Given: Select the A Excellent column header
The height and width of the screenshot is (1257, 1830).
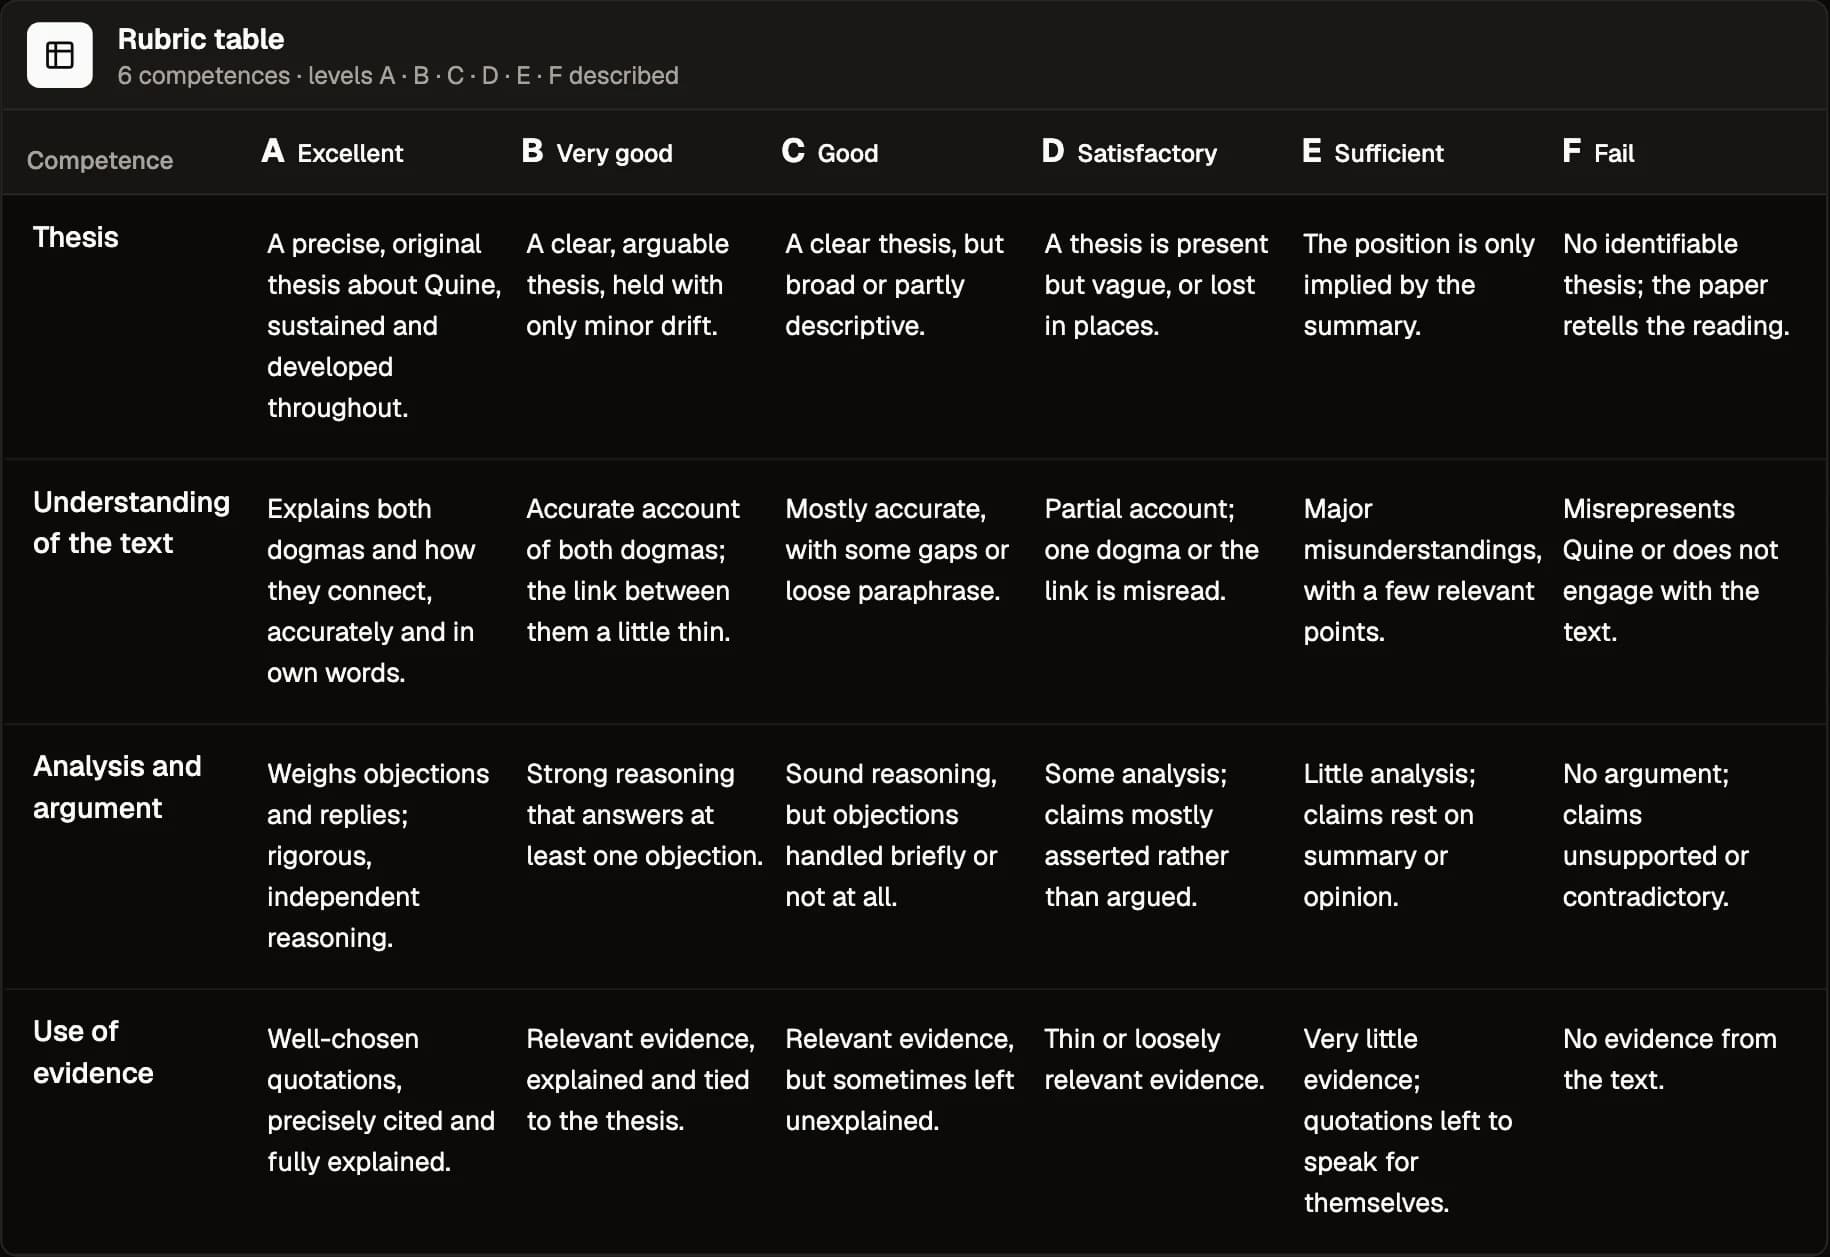Looking at the screenshot, I should click(x=332, y=152).
